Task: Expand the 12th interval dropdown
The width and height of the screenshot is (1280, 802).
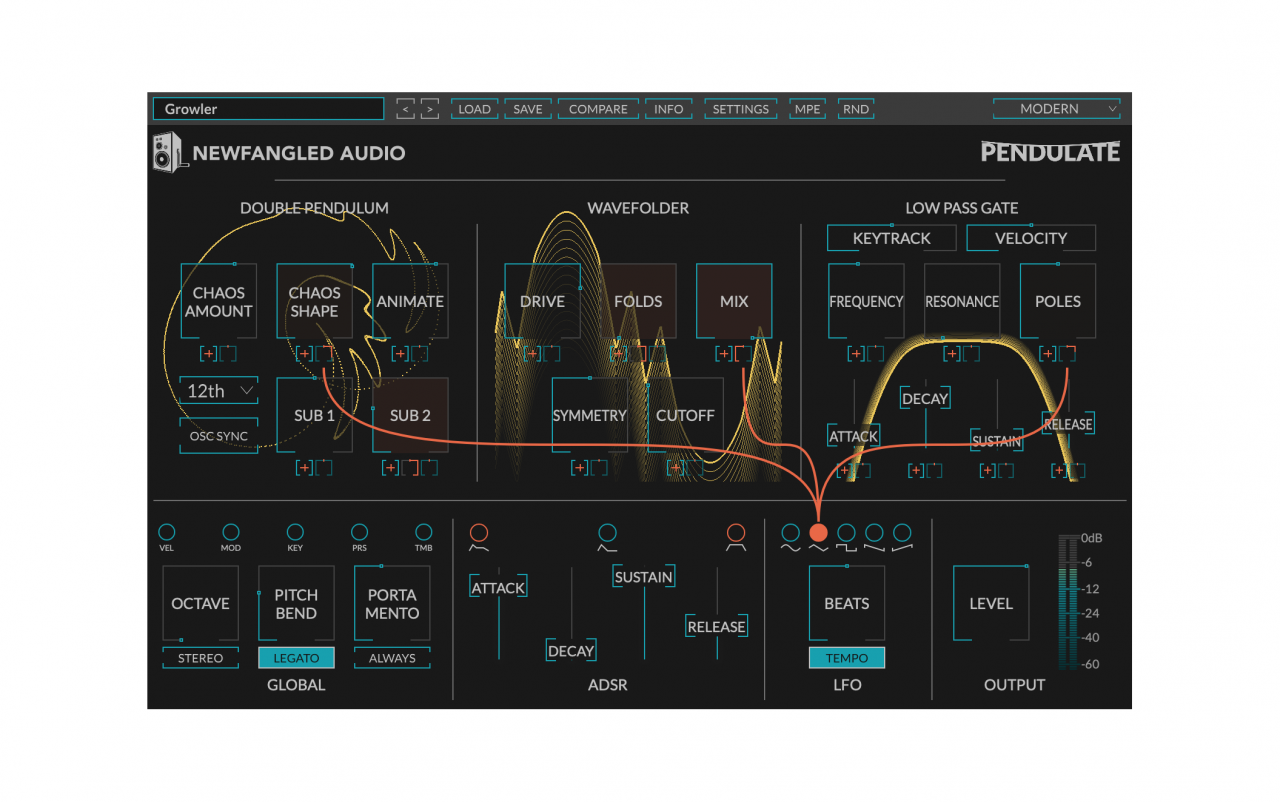Action: (x=218, y=391)
